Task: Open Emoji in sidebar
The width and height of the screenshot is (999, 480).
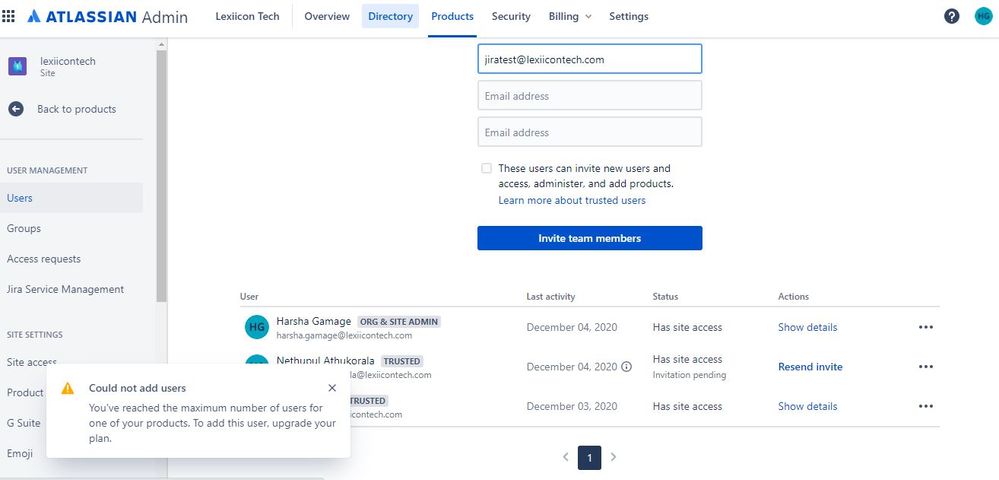Action: coord(20,454)
